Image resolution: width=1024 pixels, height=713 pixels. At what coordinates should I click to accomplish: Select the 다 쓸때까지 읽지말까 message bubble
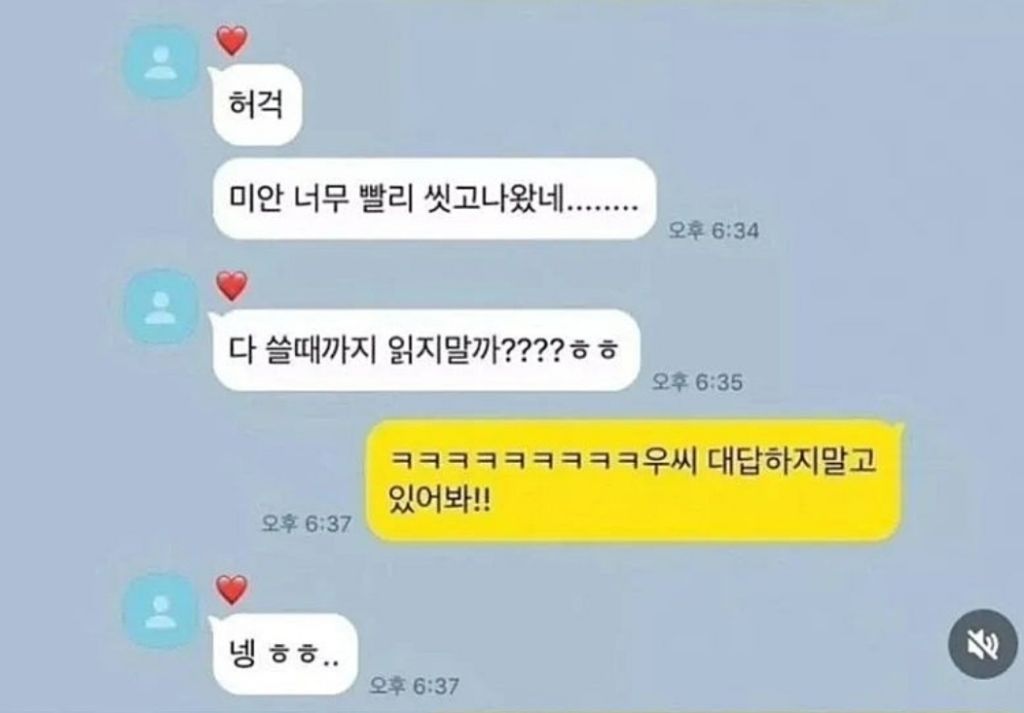pos(426,350)
